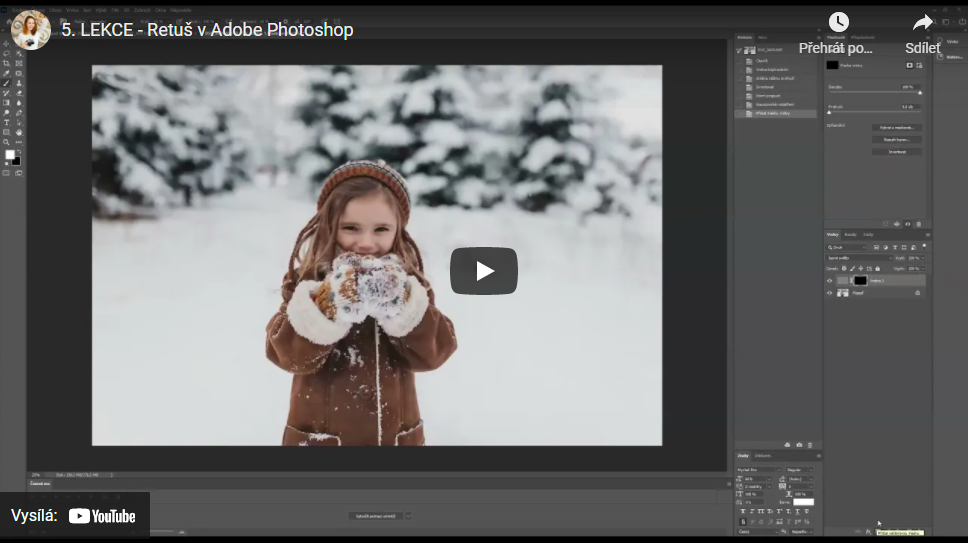Open layer blend mode dropdown
Screen dimensions: 968x543
point(859,258)
